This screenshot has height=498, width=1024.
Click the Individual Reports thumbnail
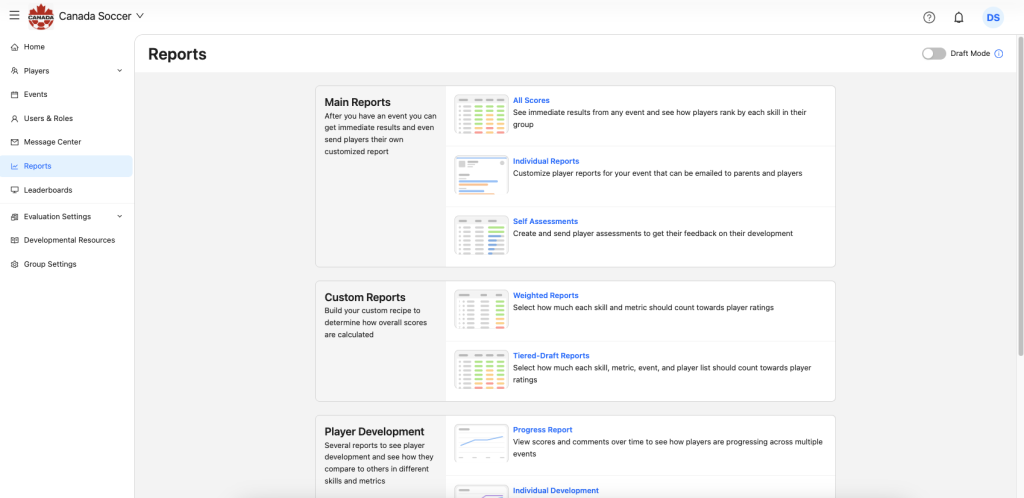[481, 174]
